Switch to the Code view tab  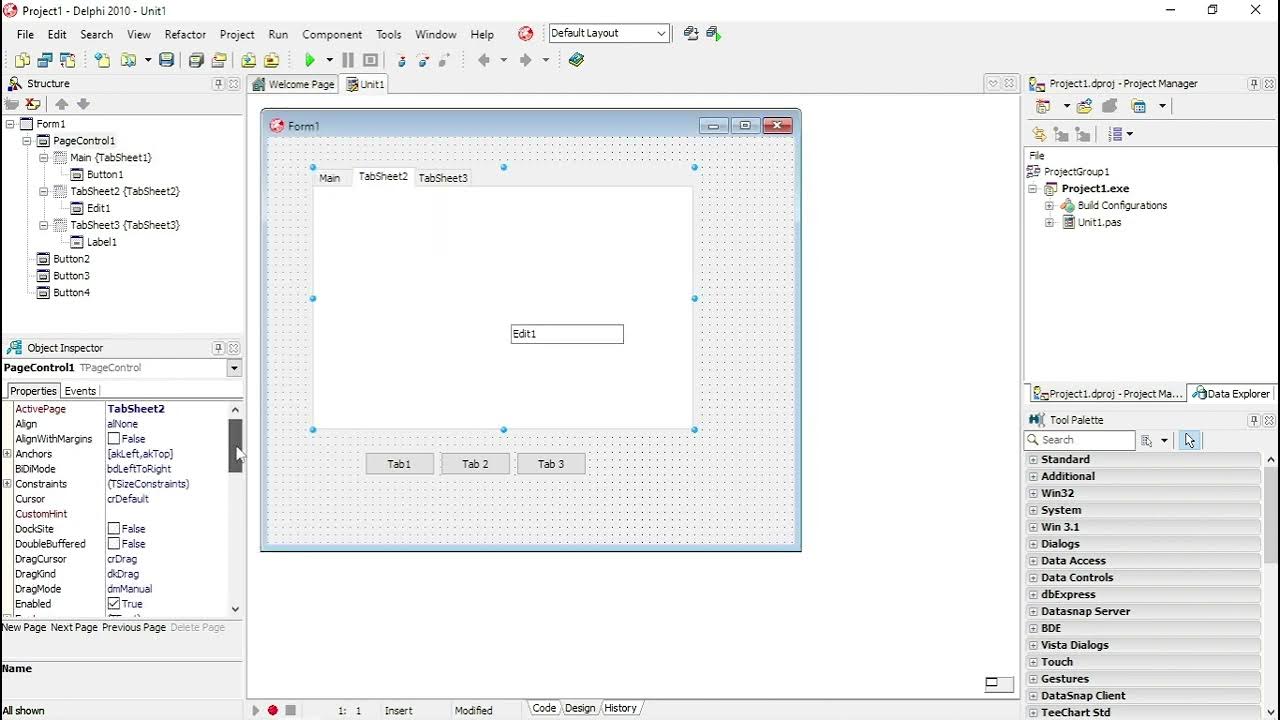(544, 708)
